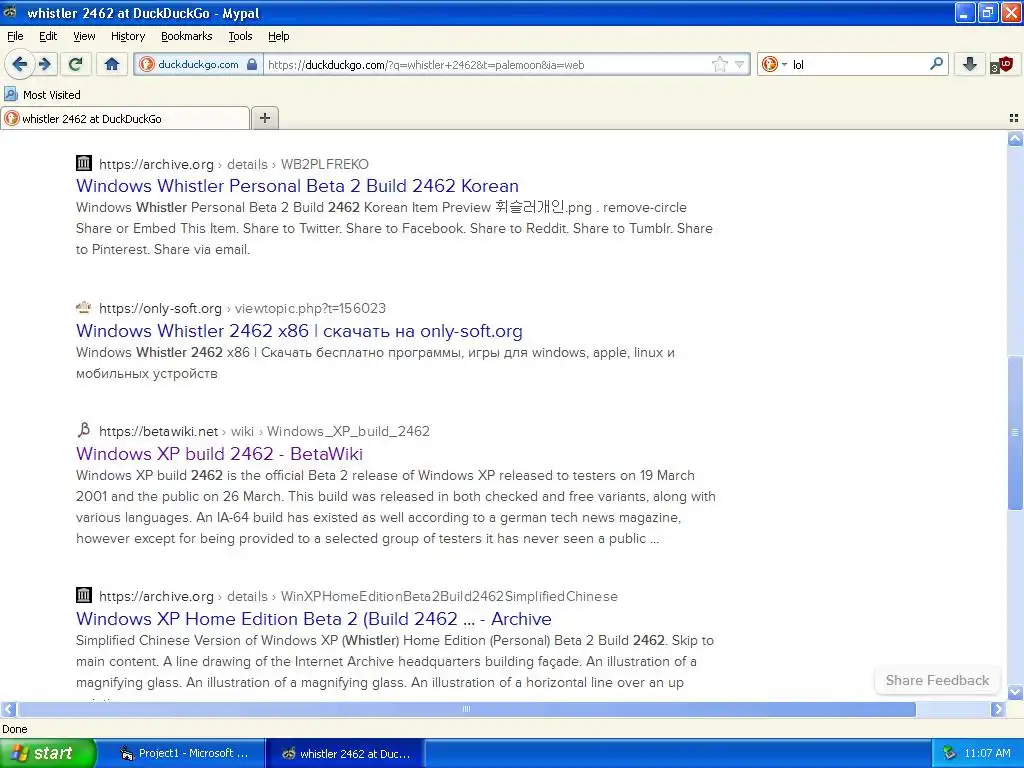Screen dimensions: 1024x768
Task: Click the Russian description under only-soft result
Action: (376, 362)
